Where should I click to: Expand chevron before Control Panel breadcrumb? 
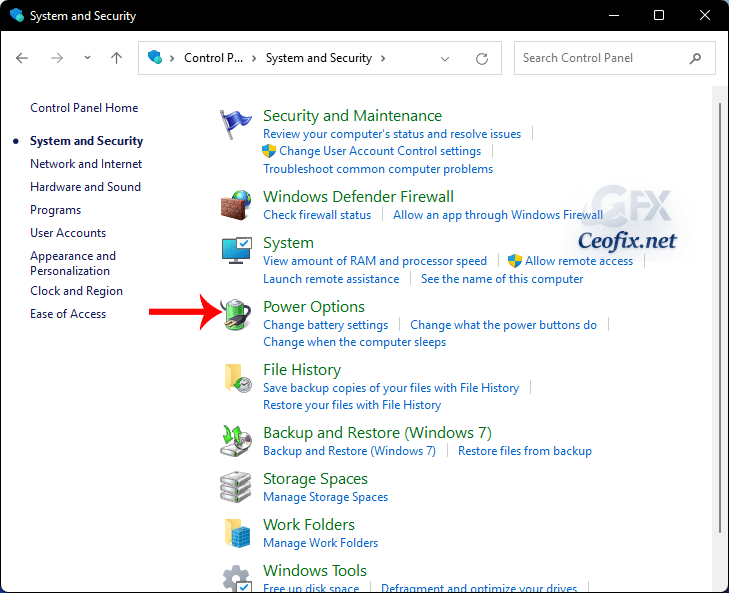pyautogui.click(x=172, y=58)
